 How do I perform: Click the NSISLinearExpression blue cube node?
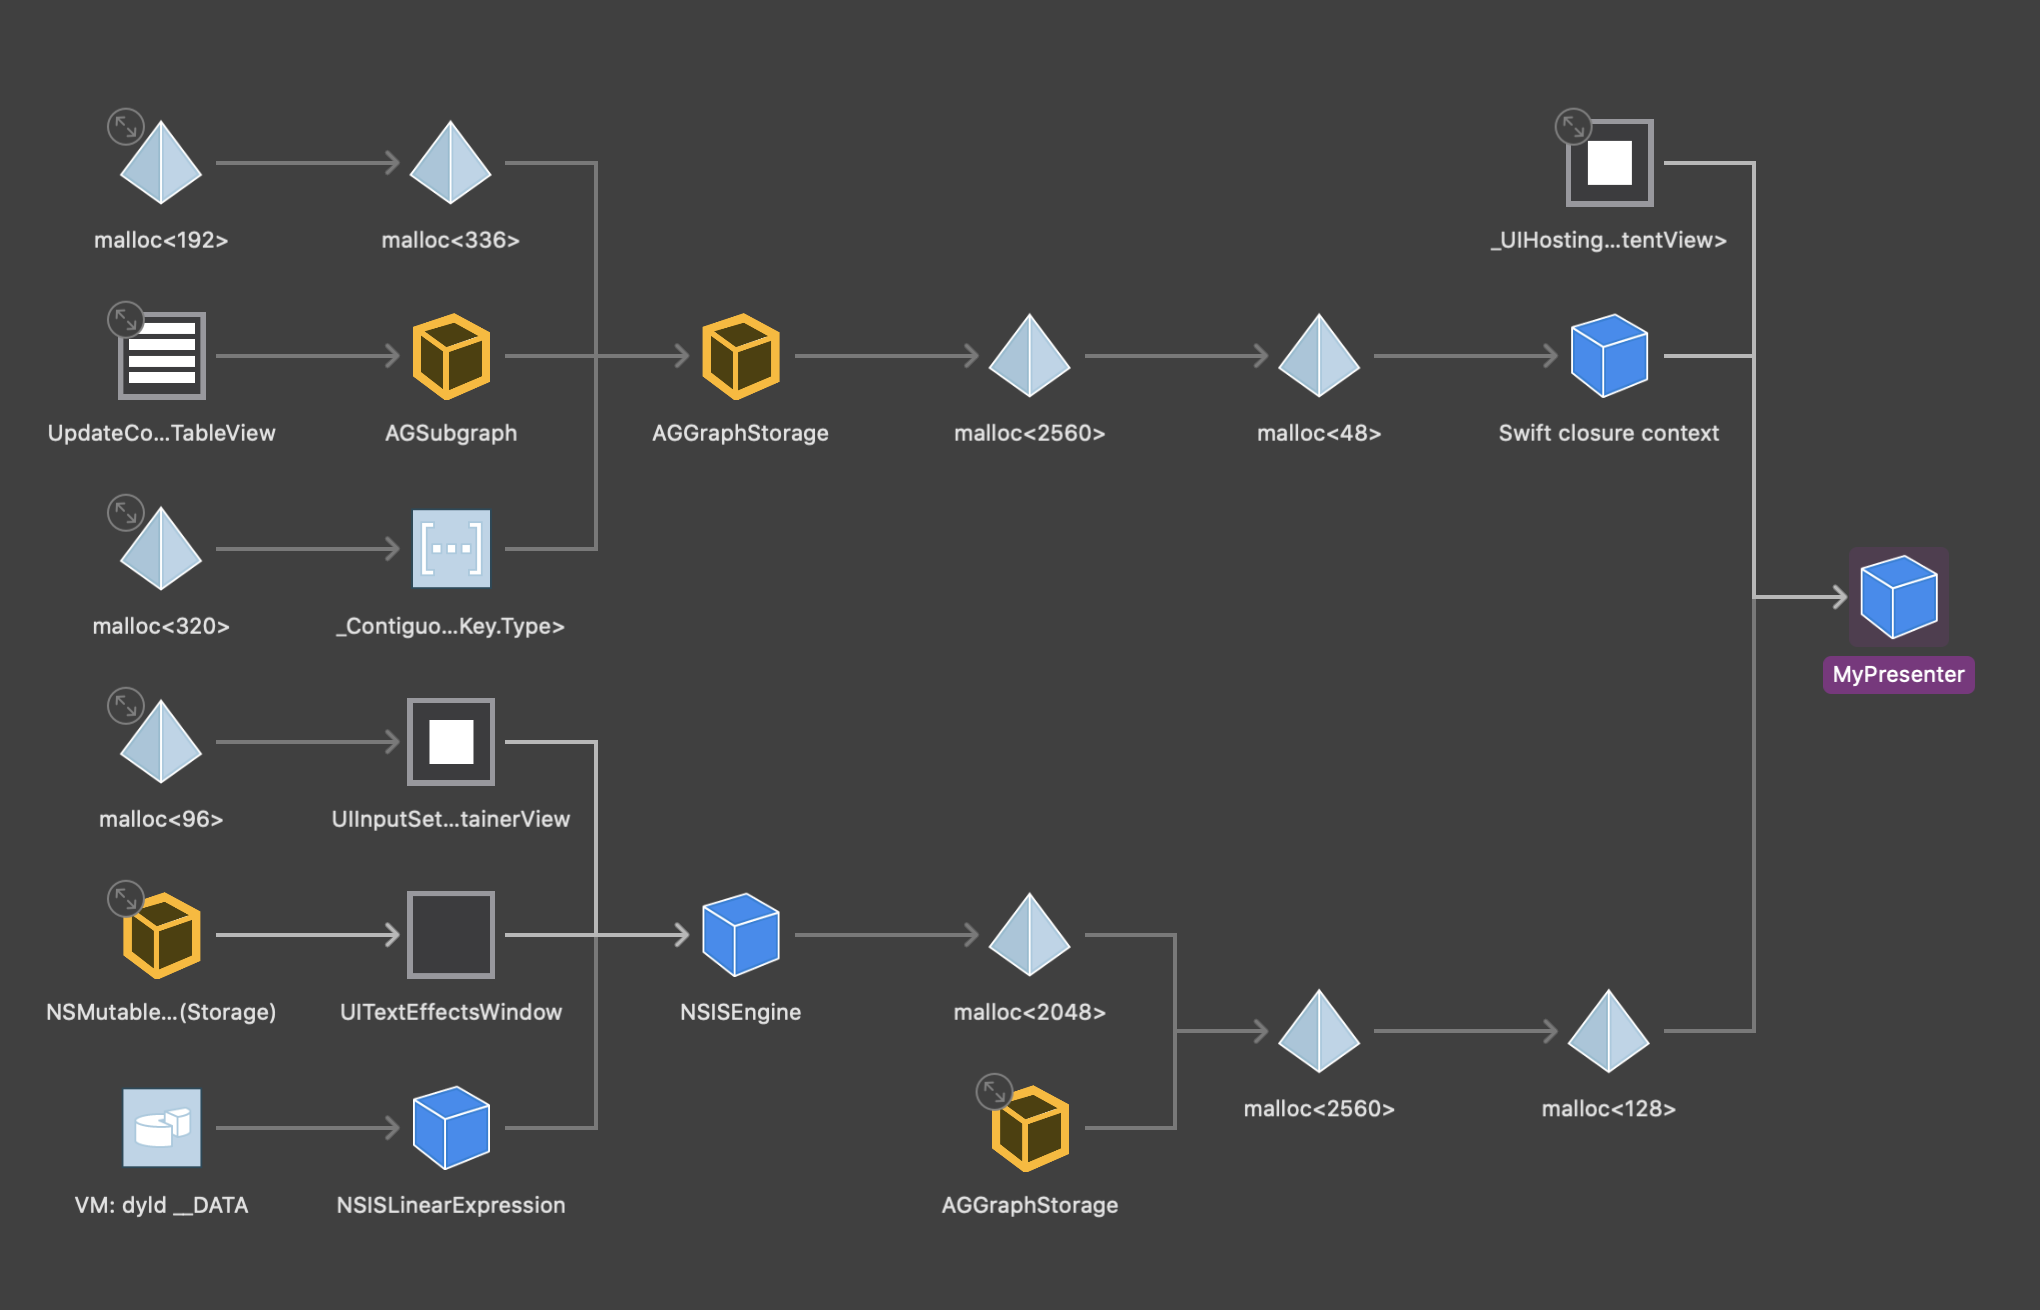pos(451,1128)
